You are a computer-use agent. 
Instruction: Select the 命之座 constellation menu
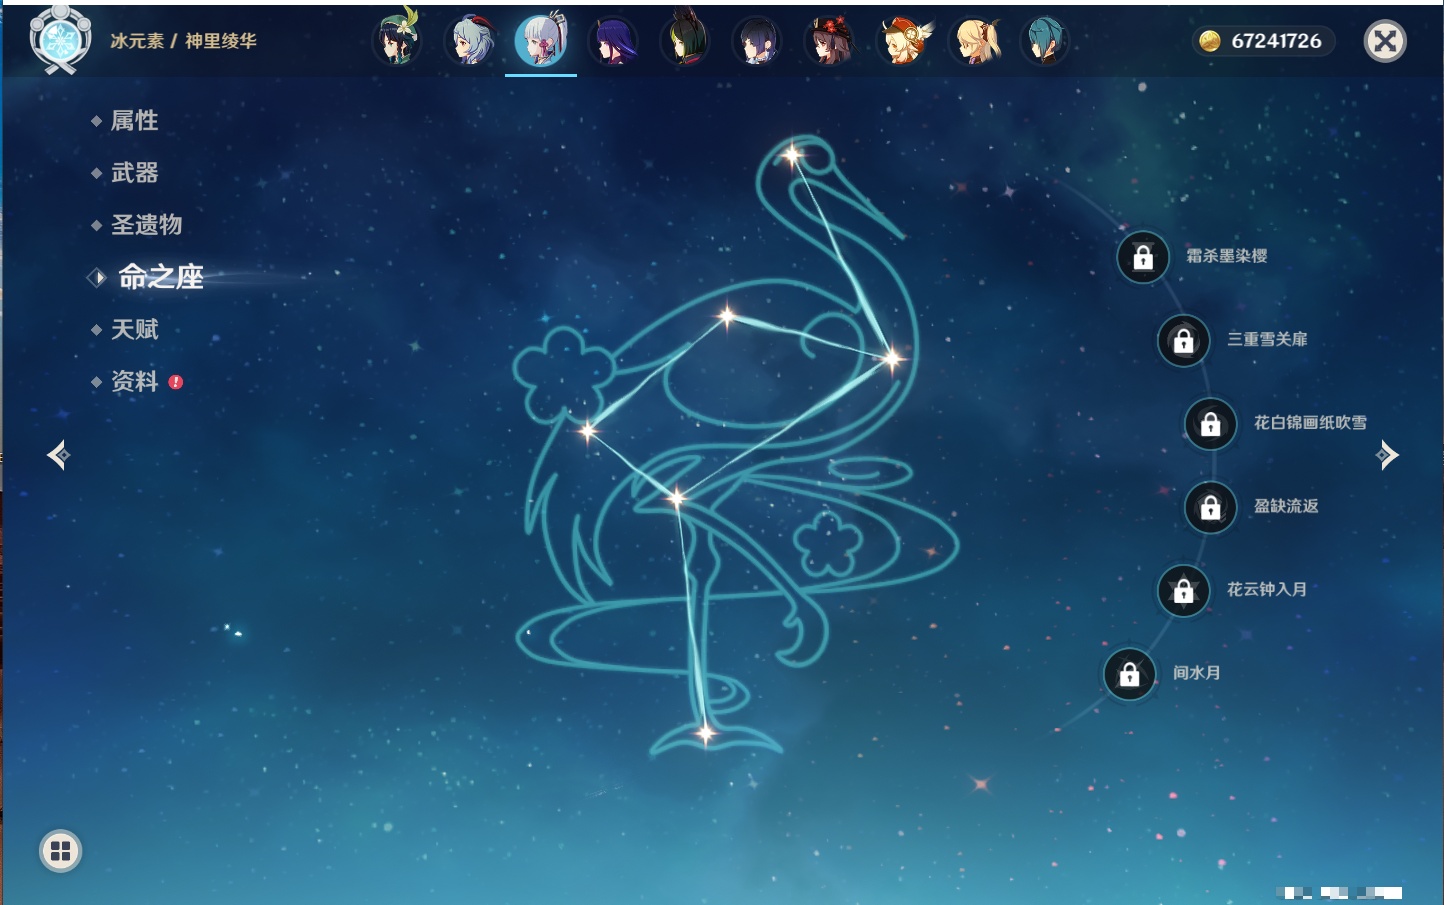[x=161, y=277]
